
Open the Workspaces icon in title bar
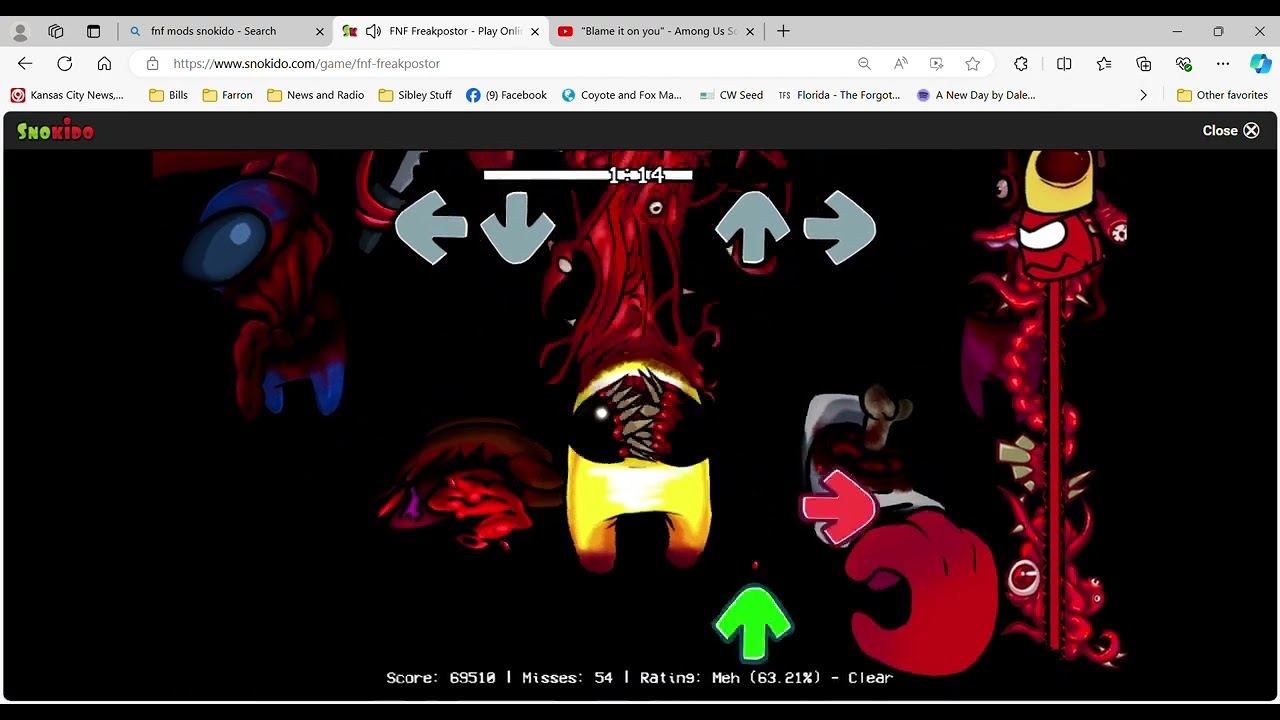[56, 31]
